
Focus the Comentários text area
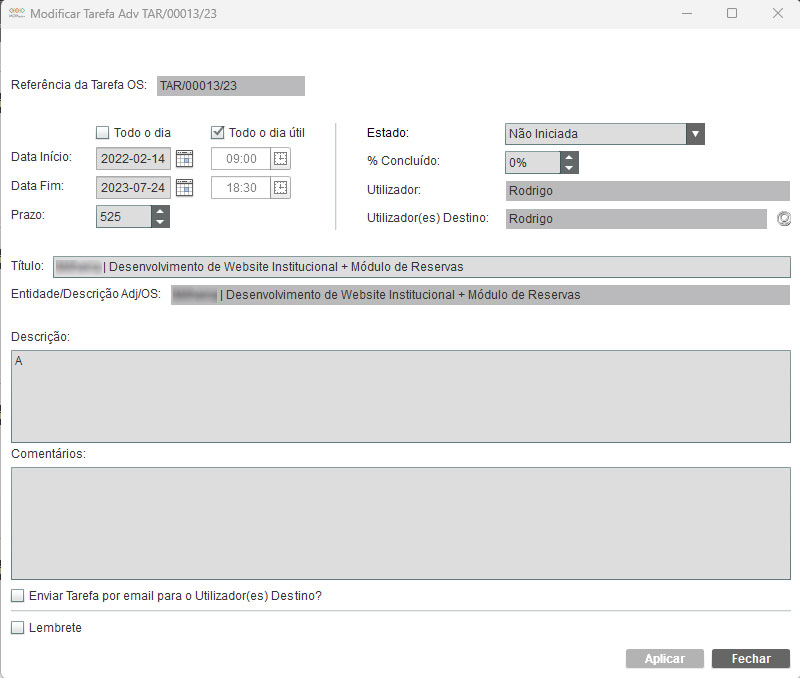click(x=400, y=523)
